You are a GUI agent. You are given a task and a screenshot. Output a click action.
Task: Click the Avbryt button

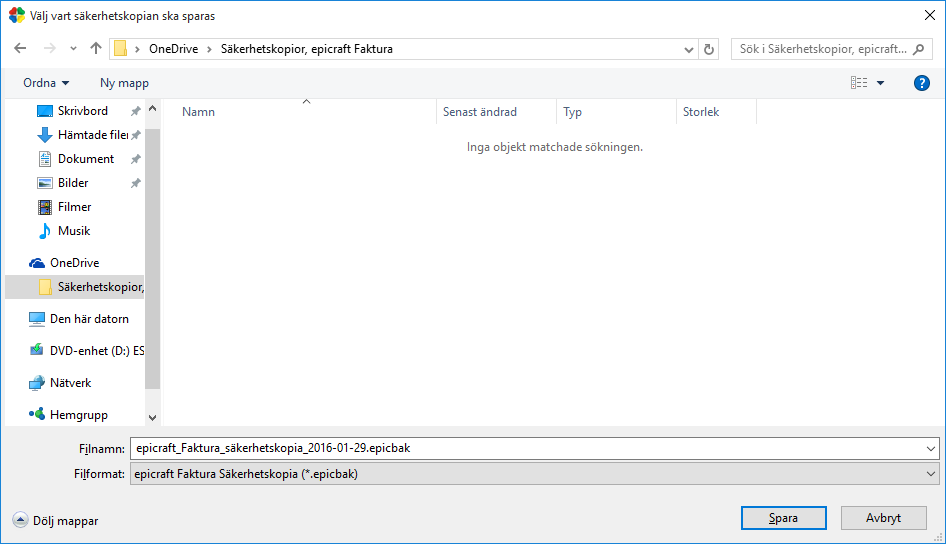883,518
